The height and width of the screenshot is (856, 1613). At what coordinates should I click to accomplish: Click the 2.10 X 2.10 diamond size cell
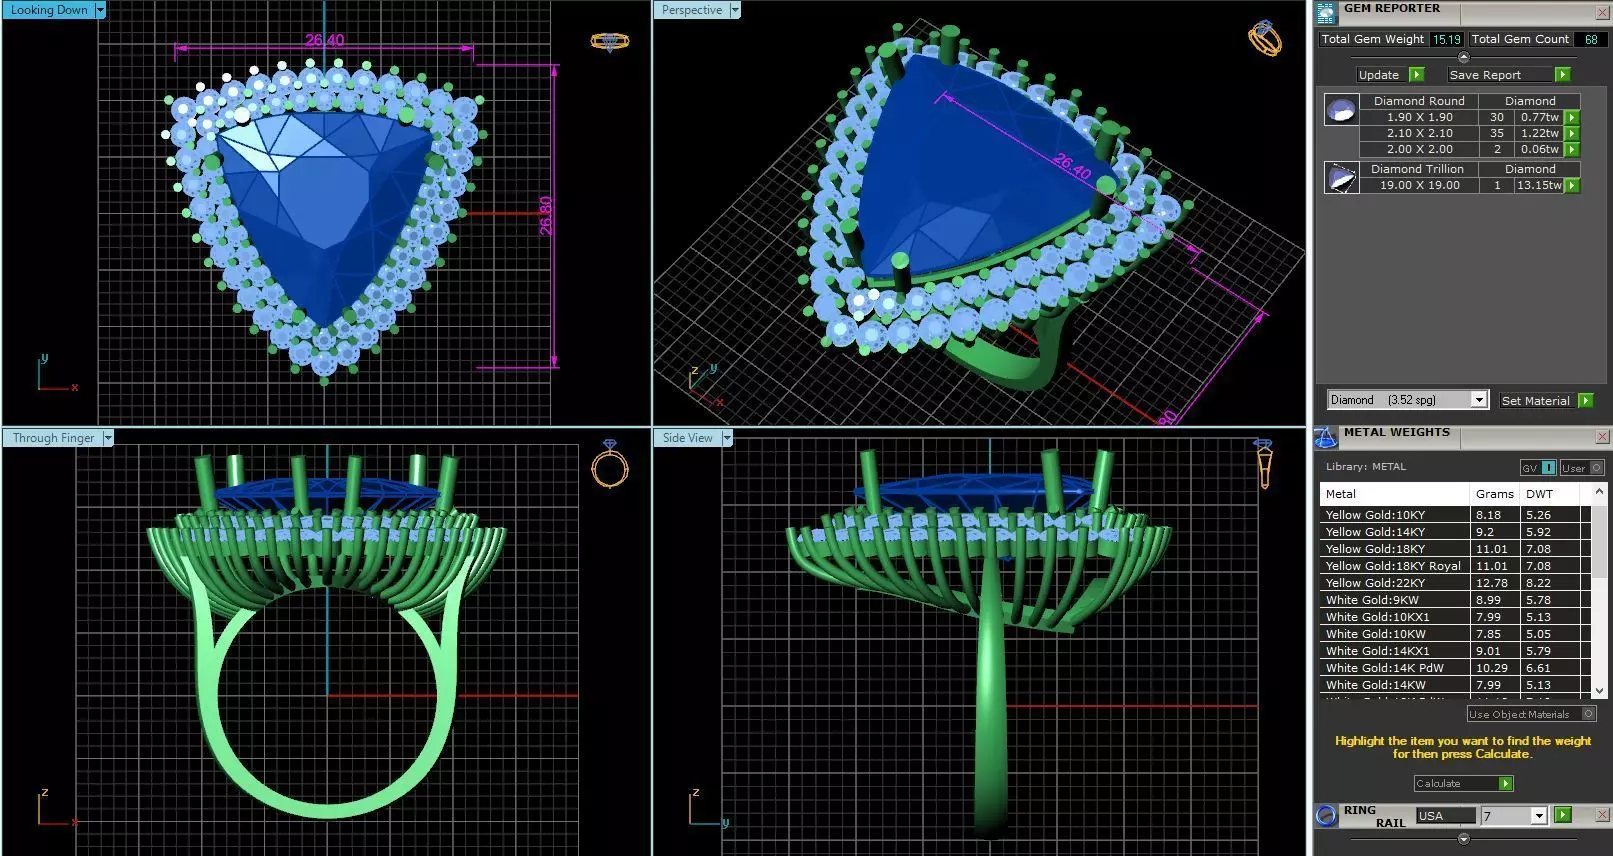pos(1419,133)
